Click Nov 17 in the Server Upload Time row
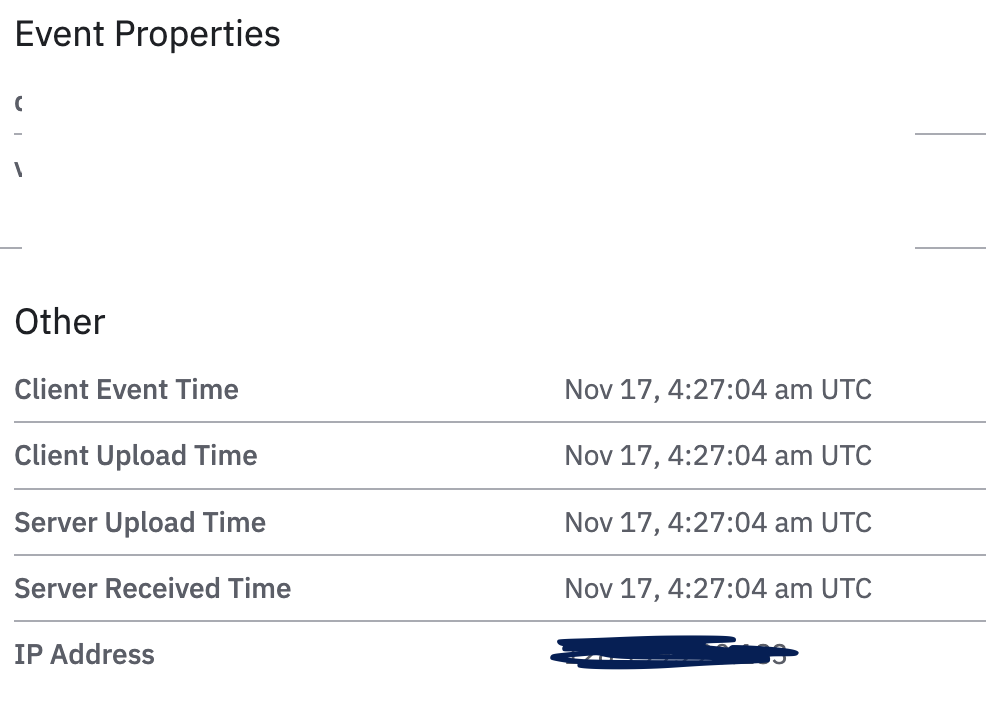Image resolution: width=986 pixels, height=706 pixels. [603, 522]
